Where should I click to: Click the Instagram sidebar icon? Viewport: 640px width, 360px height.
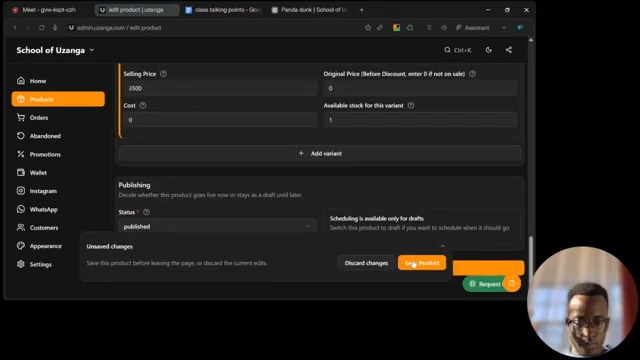pyautogui.click(x=21, y=191)
